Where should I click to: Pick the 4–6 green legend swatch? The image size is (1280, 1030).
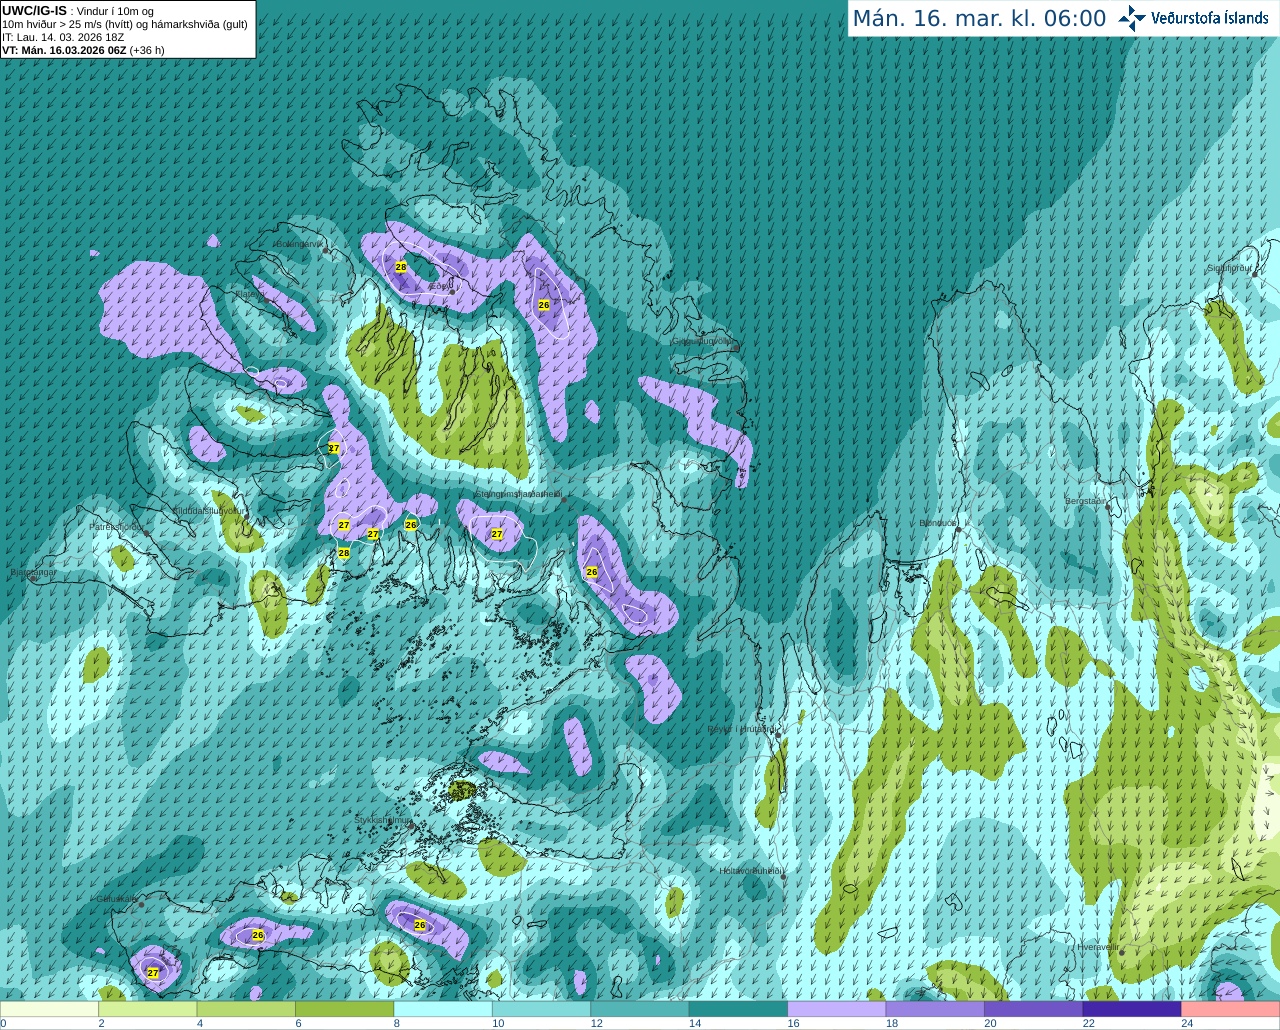coord(246,1009)
